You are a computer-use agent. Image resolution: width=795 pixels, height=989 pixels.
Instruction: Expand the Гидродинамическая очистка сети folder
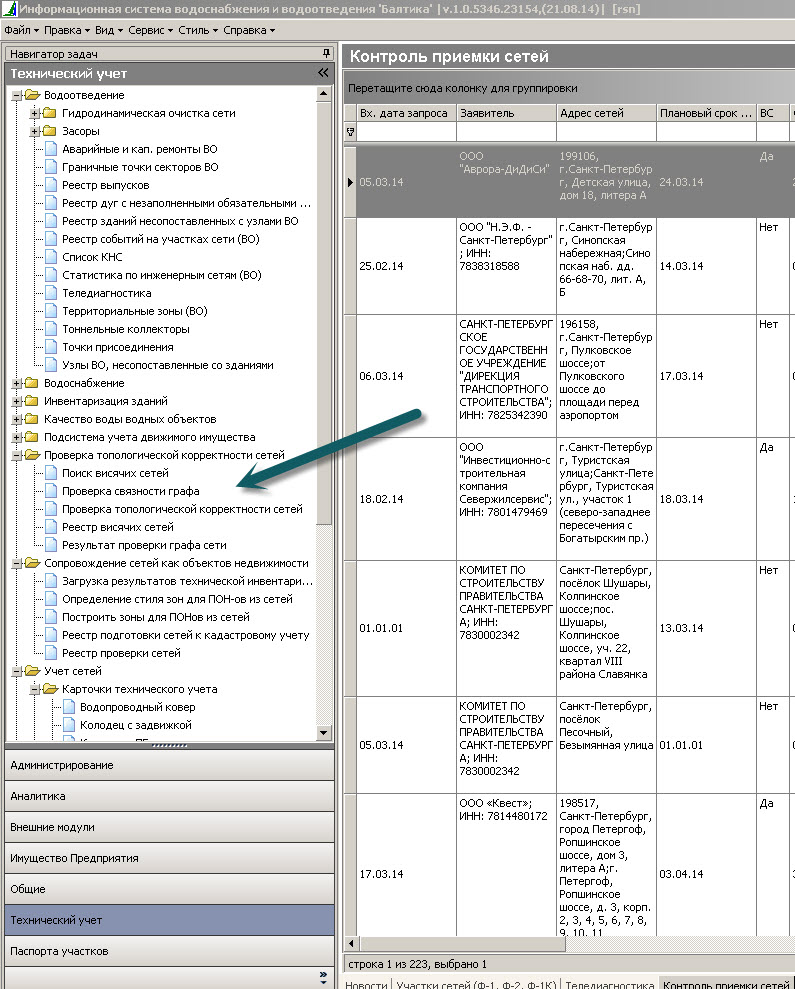(35, 113)
